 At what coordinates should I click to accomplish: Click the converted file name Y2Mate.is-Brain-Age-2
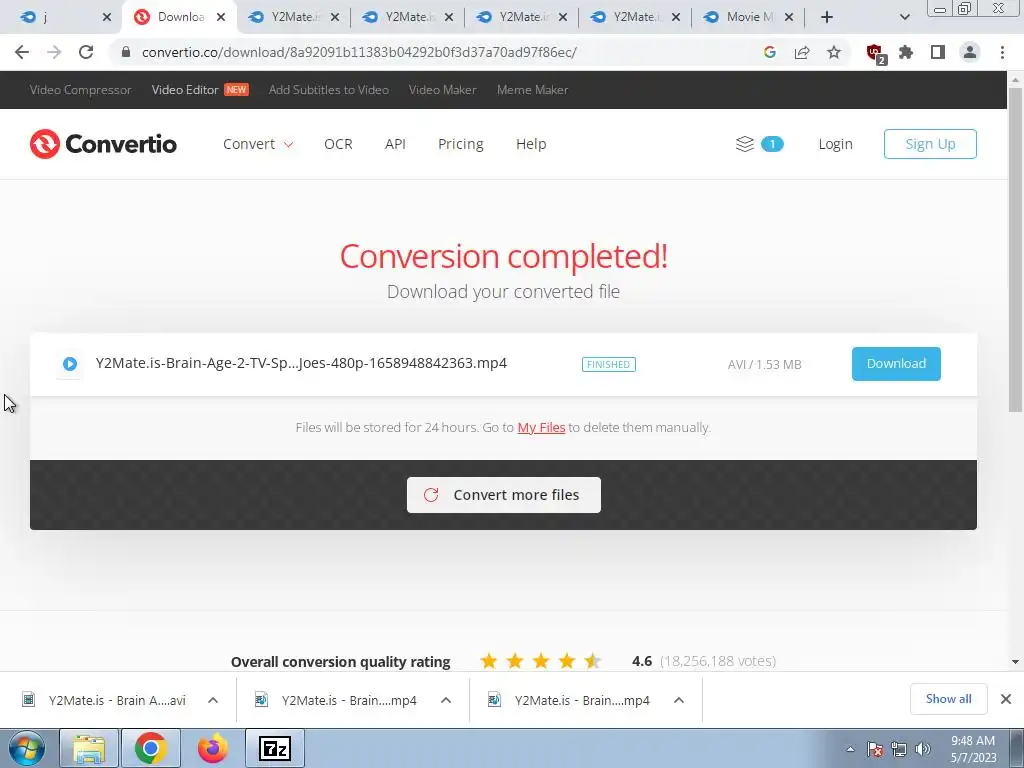[x=301, y=363]
